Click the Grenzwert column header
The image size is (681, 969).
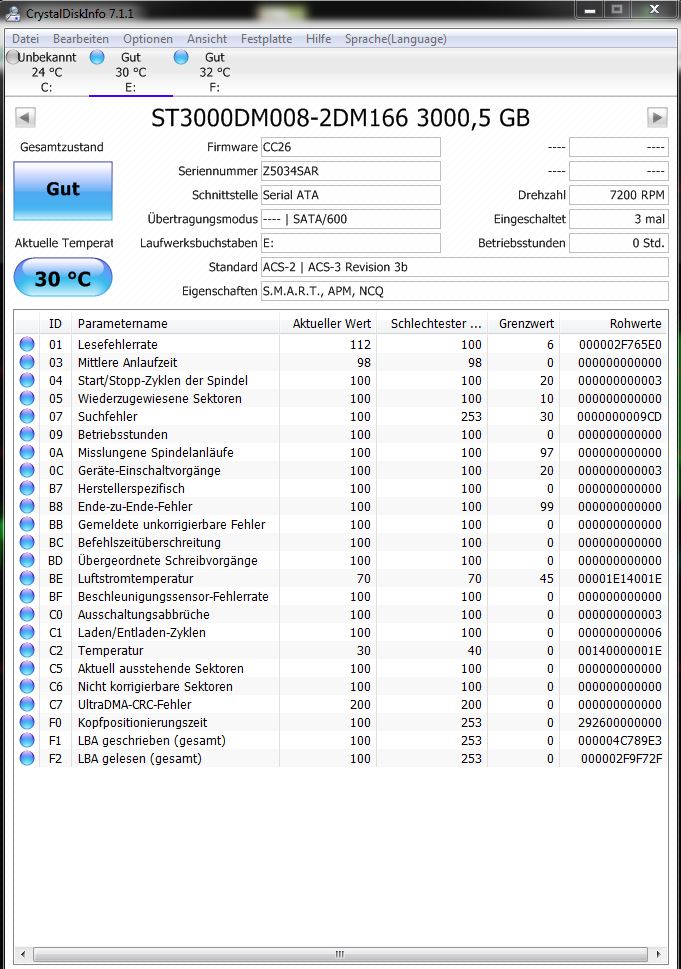[524, 323]
